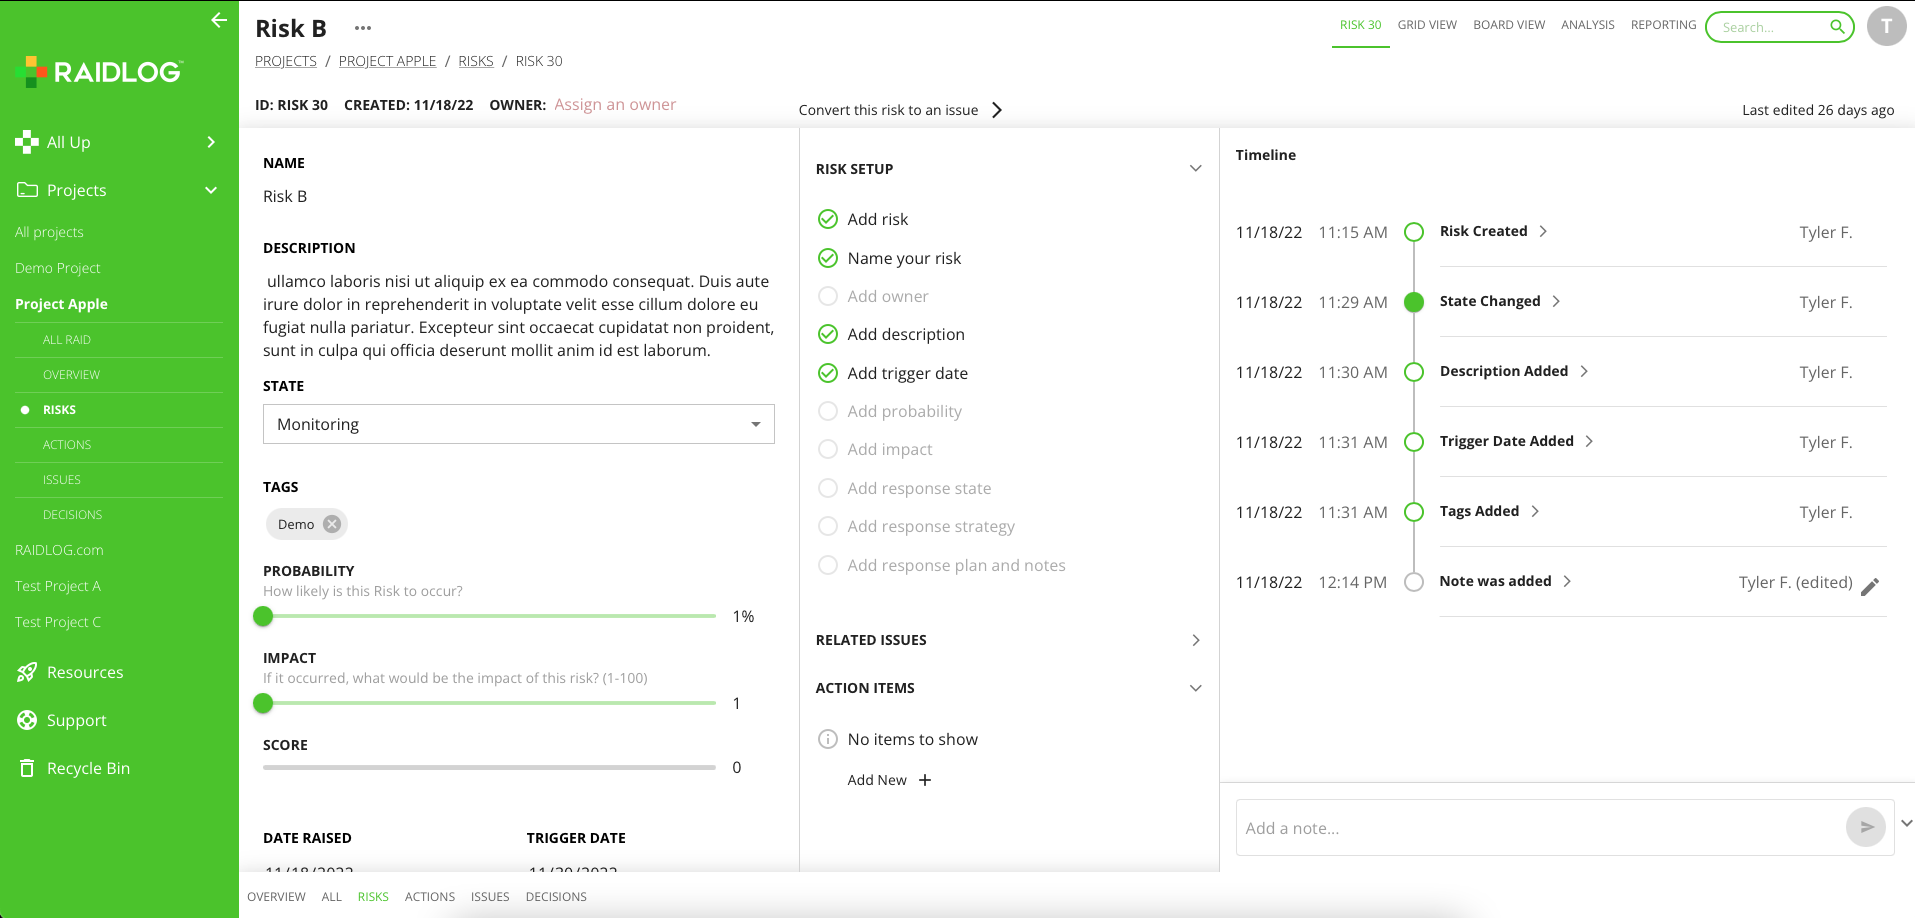The image size is (1915, 918).
Task: Open the Recycle Bin
Action: [88, 768]
